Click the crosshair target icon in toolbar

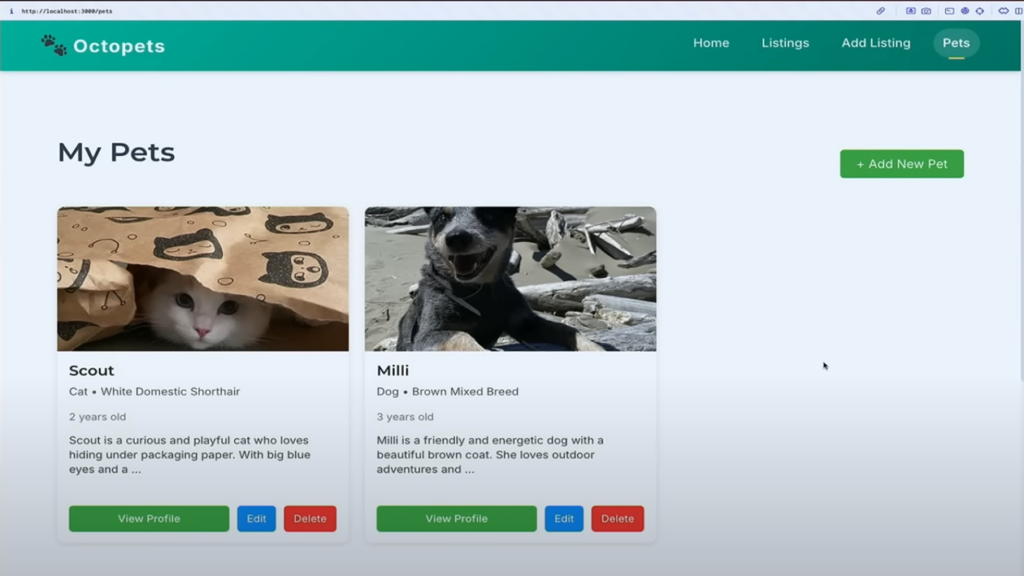(x=979, y=11)
